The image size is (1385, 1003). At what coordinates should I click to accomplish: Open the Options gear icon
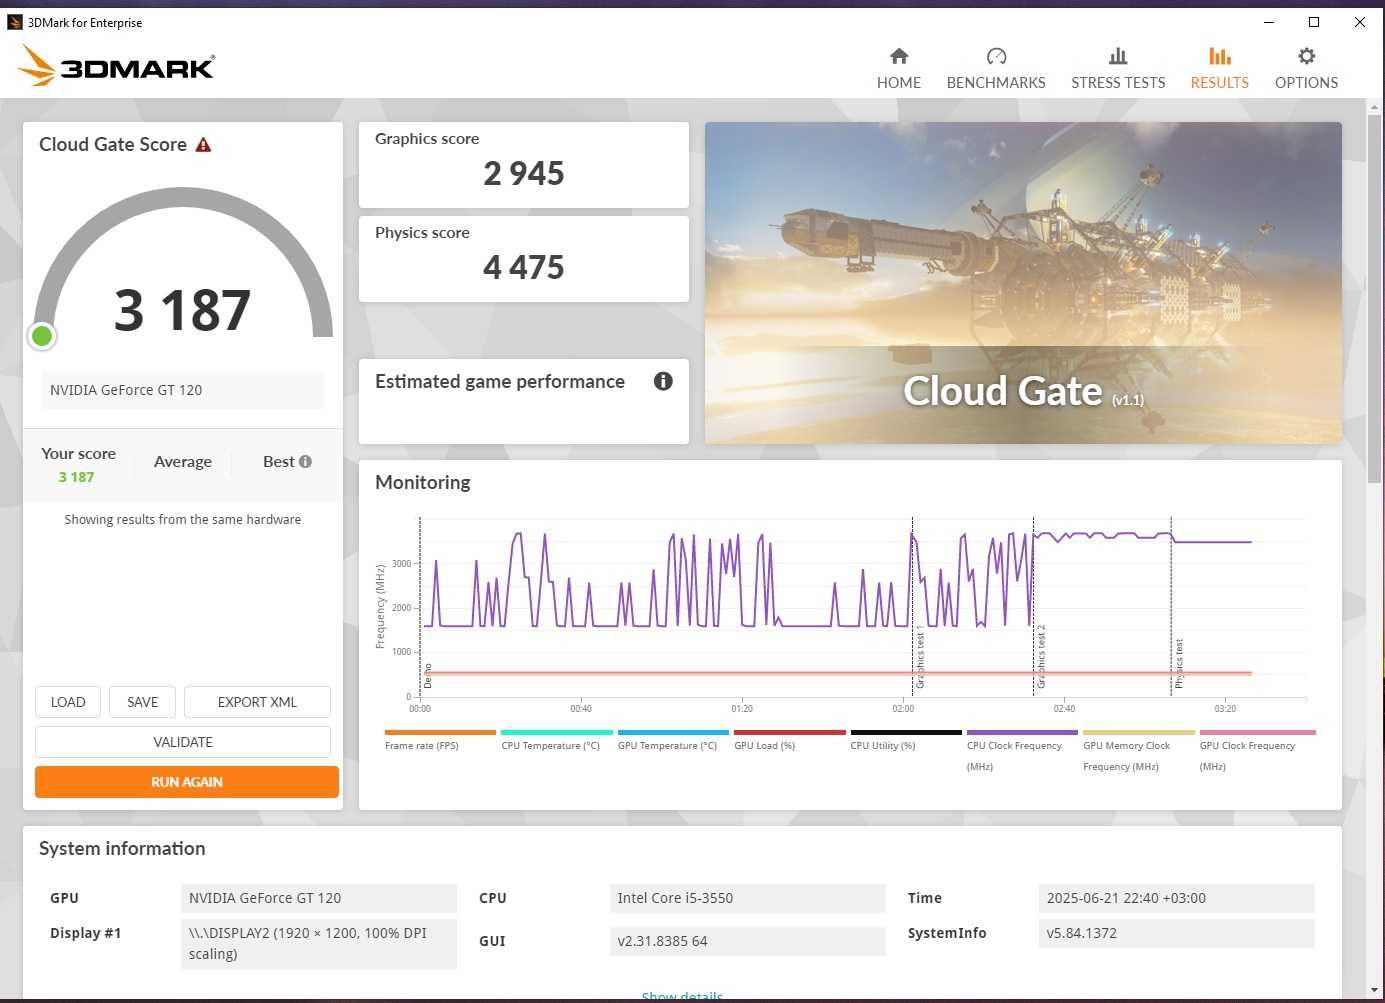pos(1306,56)
